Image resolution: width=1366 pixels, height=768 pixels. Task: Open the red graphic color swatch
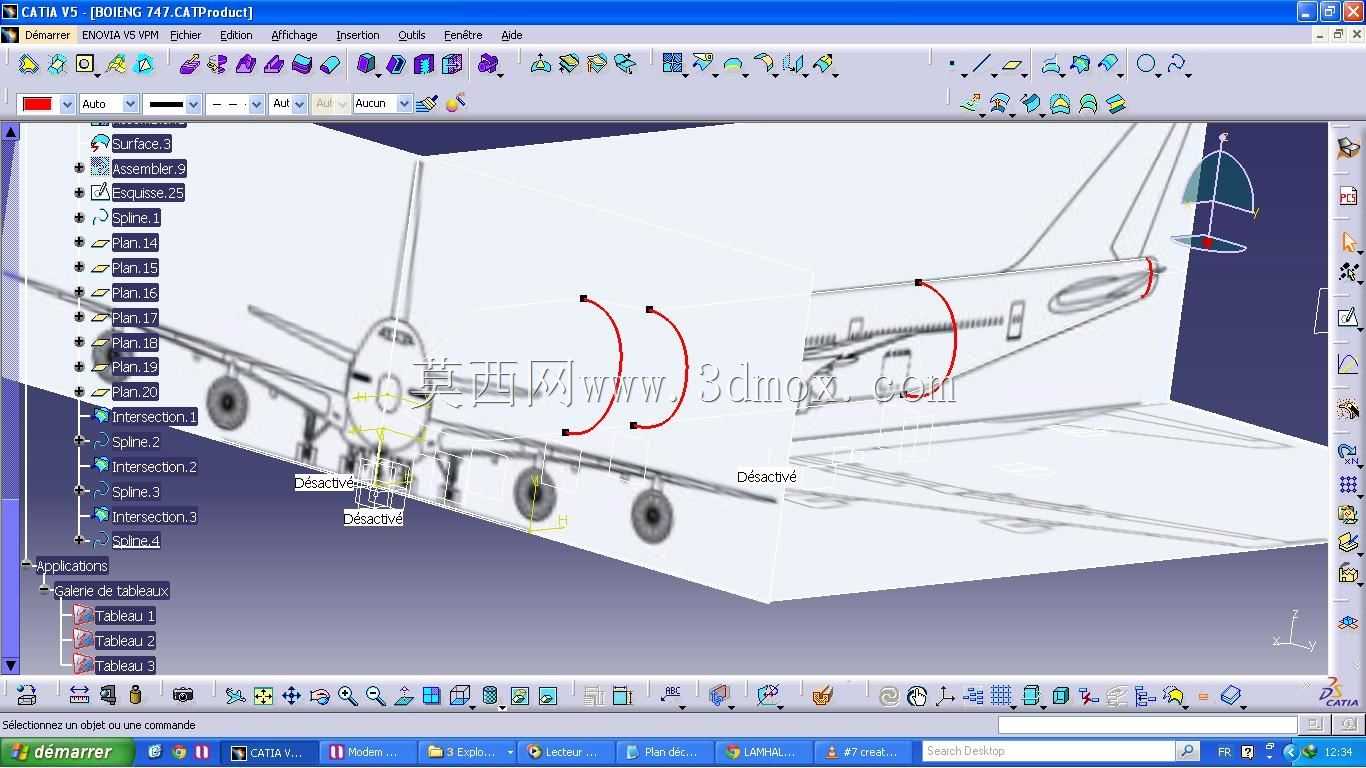(x=38, y=104)
